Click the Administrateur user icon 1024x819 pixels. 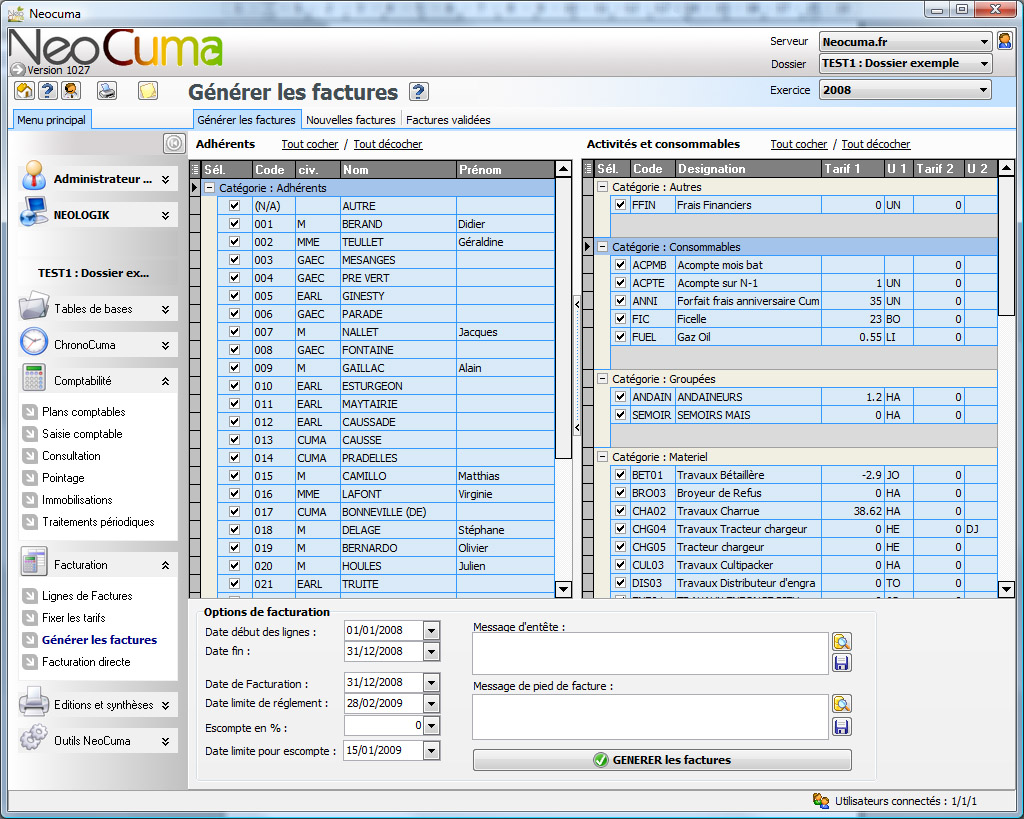coord(33,176)
